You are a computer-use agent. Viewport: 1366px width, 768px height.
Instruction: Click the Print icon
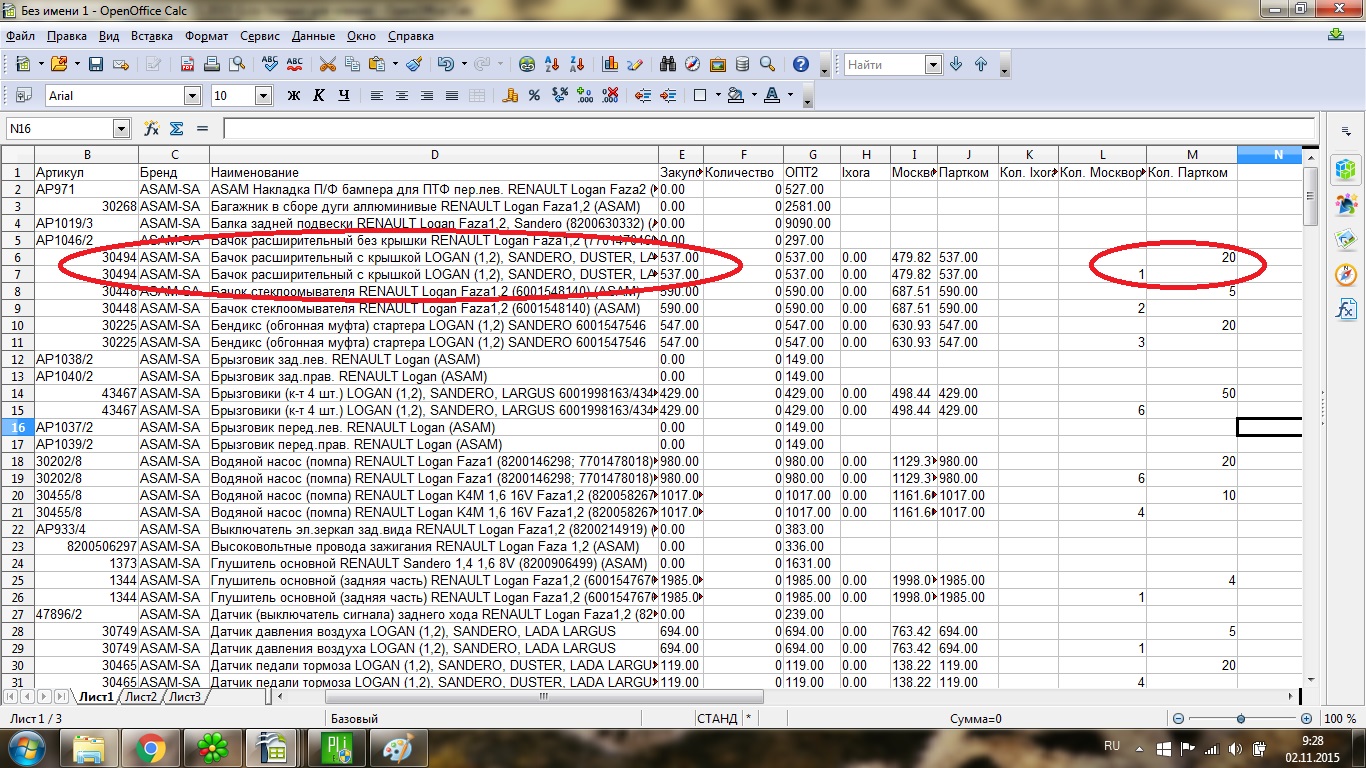pos(212,64)
